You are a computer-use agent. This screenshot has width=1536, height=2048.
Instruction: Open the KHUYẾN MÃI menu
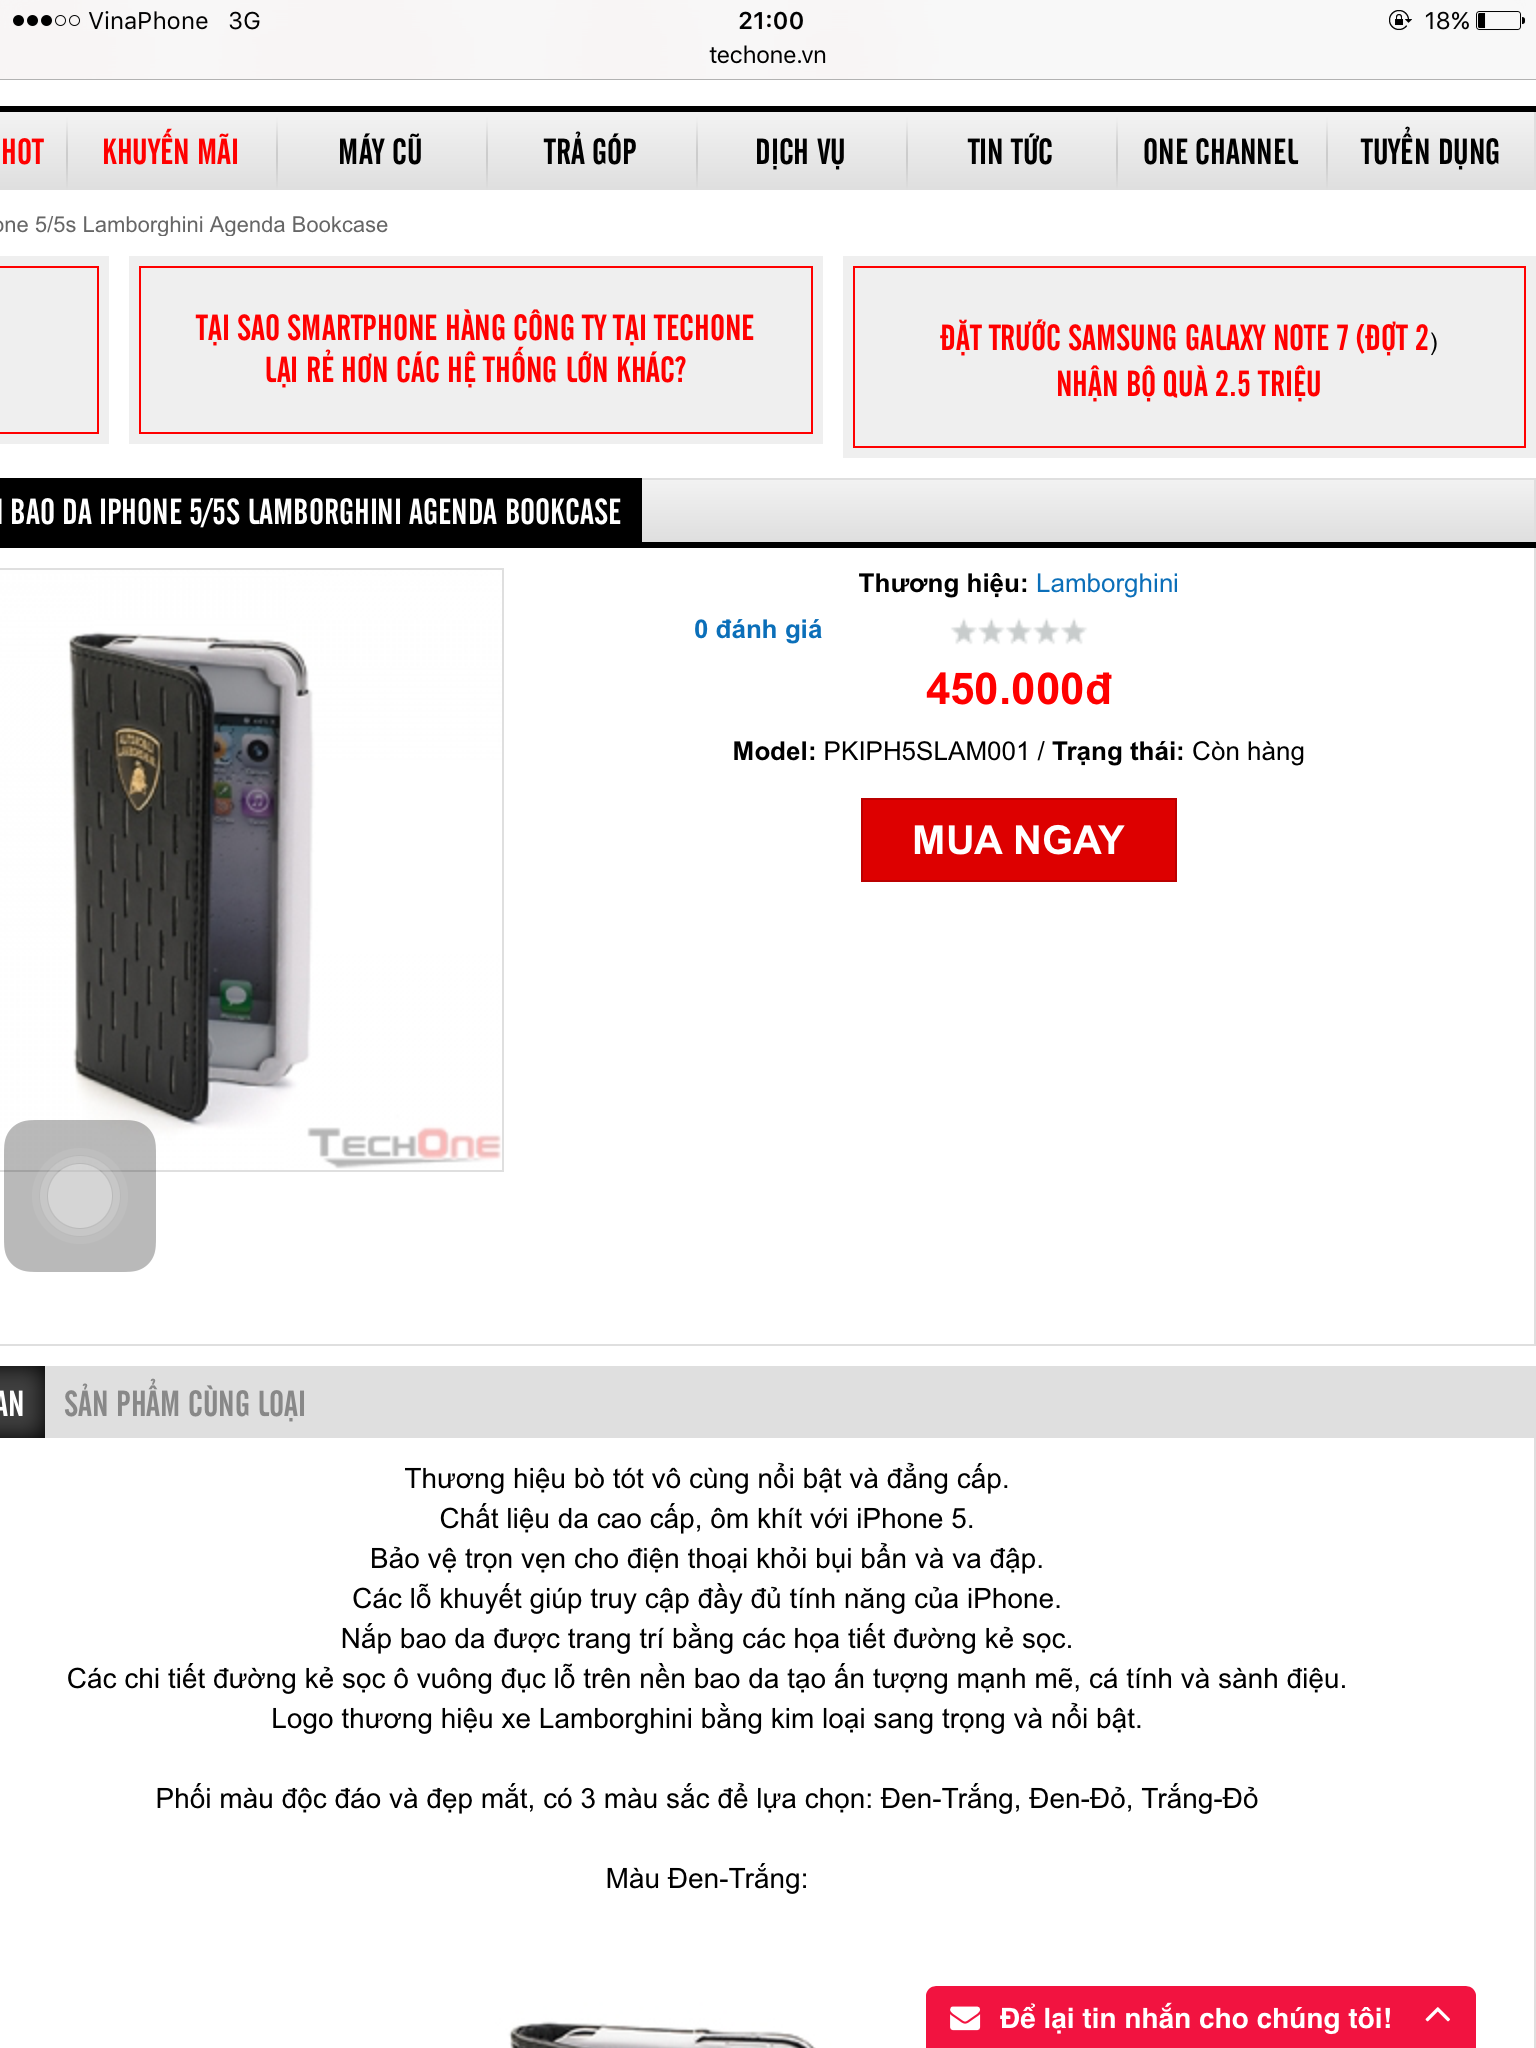tap(171, 152)
